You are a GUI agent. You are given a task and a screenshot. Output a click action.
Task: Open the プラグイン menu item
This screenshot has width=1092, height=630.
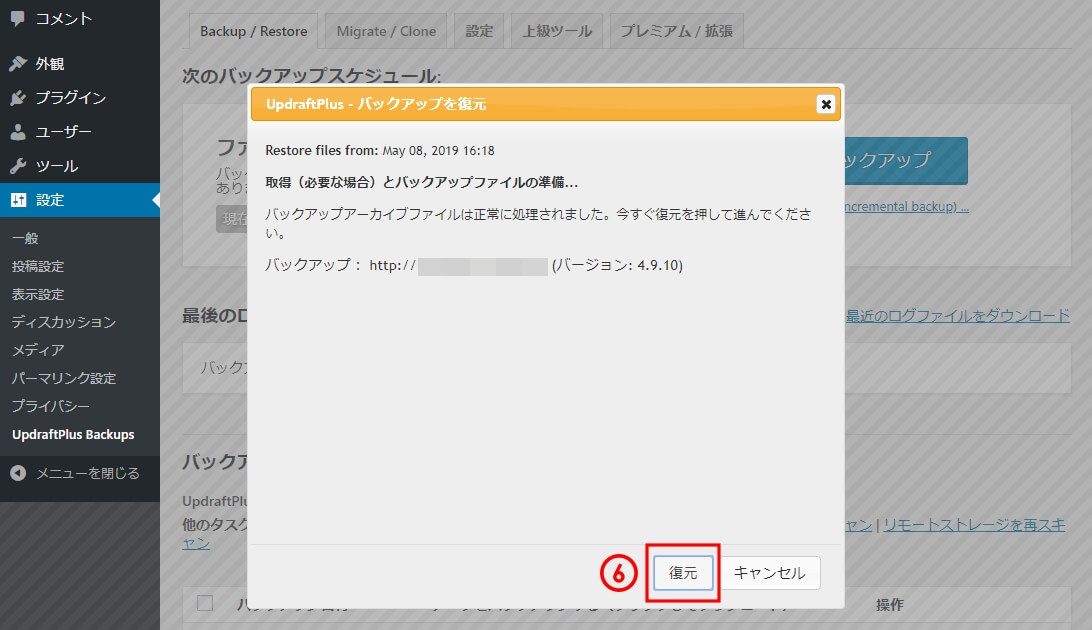(80, 97)
